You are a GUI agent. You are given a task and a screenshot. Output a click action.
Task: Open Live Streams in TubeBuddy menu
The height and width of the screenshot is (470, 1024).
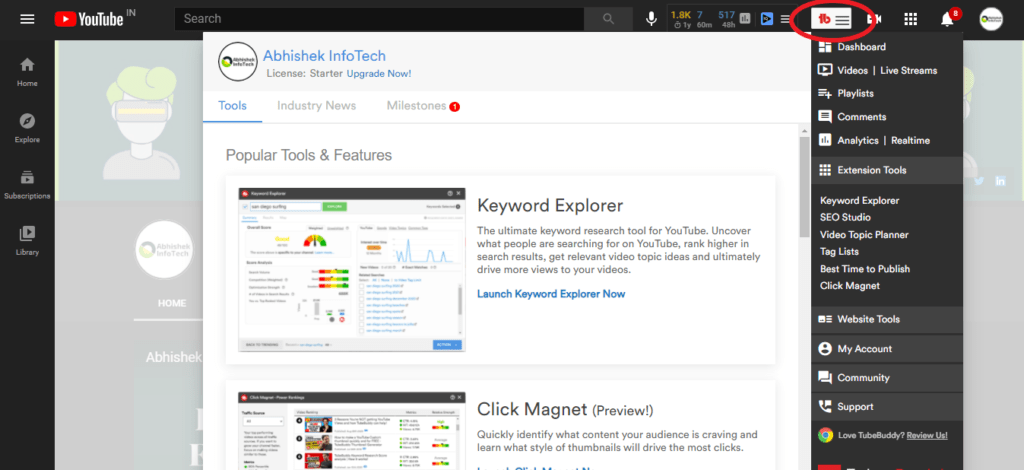coord(908,70)
